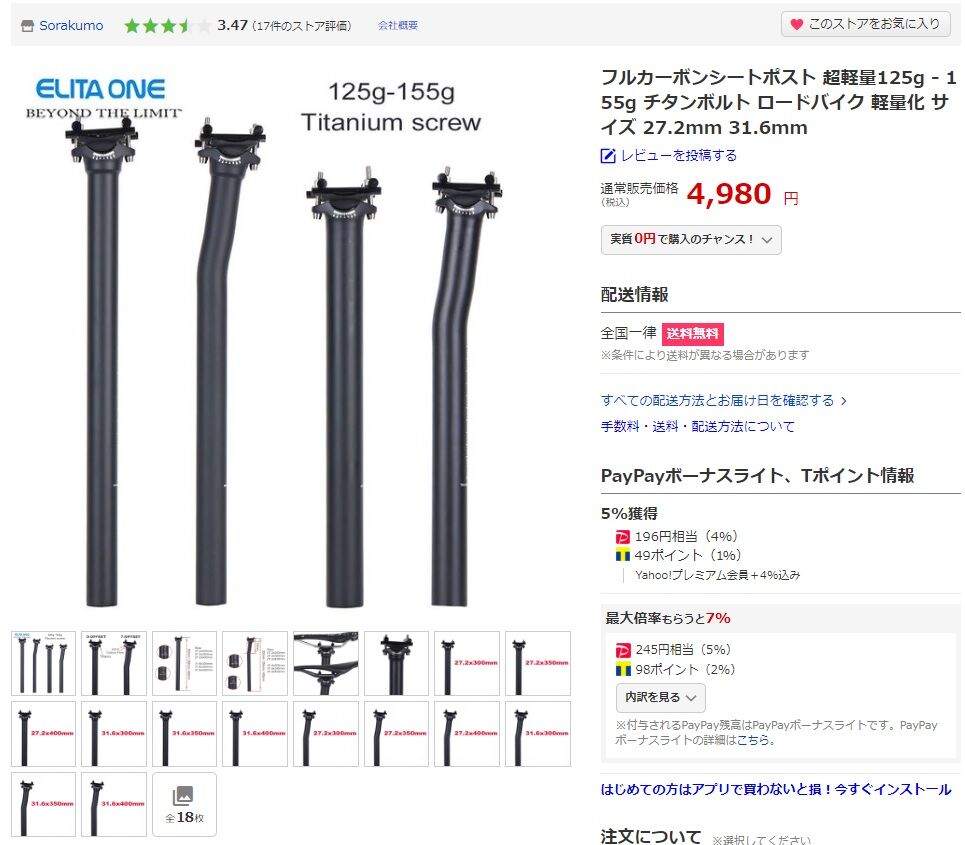Click the review pencil icon

pyautogui.click(x=607, y=156)
